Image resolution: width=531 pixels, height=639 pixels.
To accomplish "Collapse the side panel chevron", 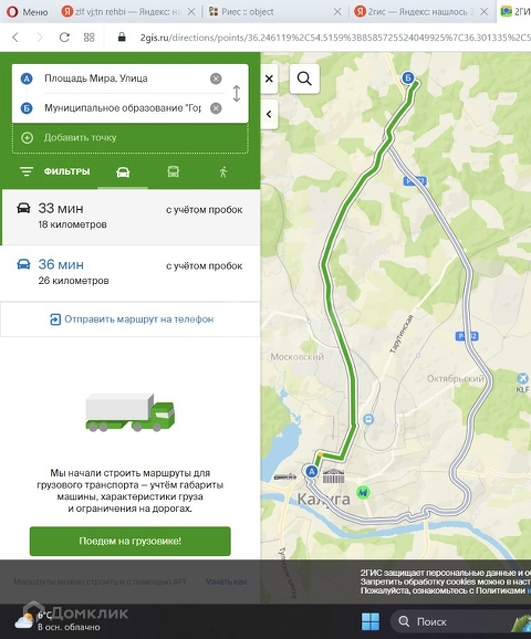I will (269, 114).
